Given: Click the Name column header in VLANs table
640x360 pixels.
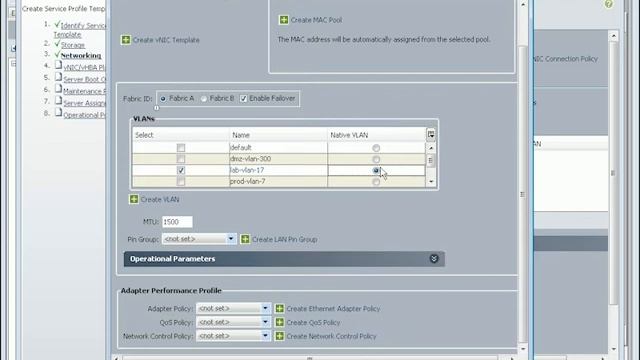Looking at the screenshot, I should pyautogui.click(x=278, y=135).
